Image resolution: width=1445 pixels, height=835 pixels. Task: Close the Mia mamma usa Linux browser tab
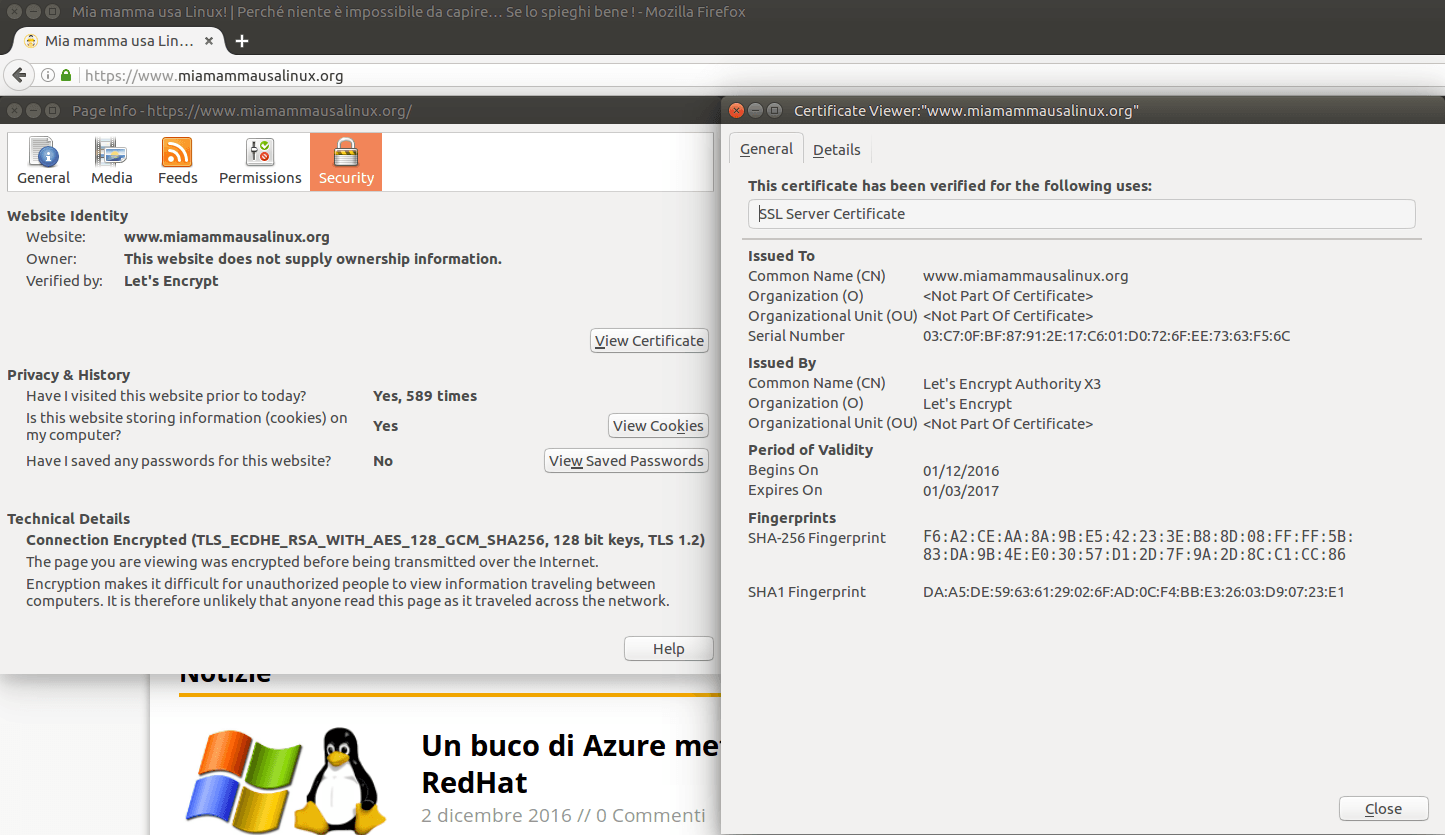209,41
